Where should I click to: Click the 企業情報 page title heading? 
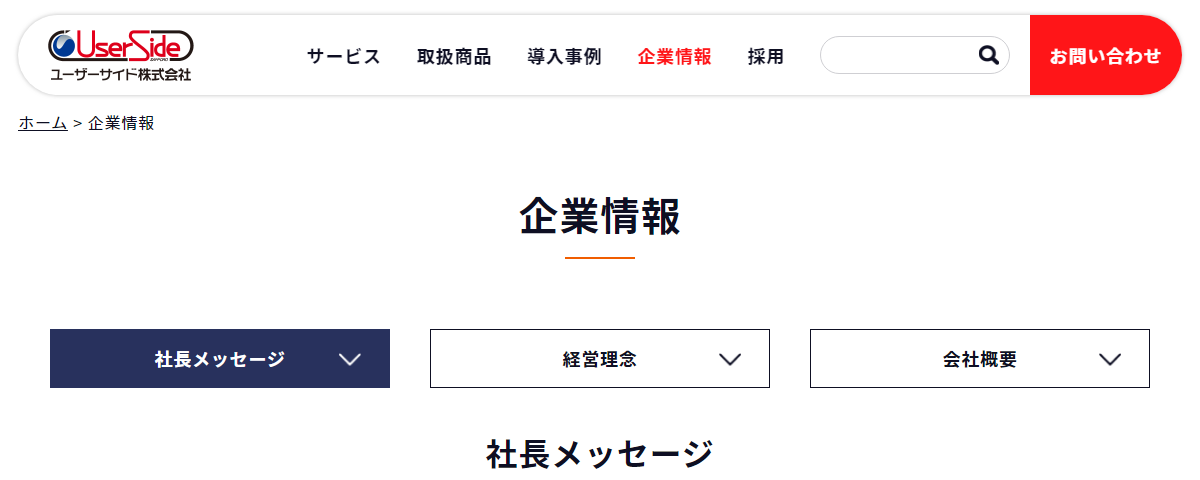pos(600,216)
